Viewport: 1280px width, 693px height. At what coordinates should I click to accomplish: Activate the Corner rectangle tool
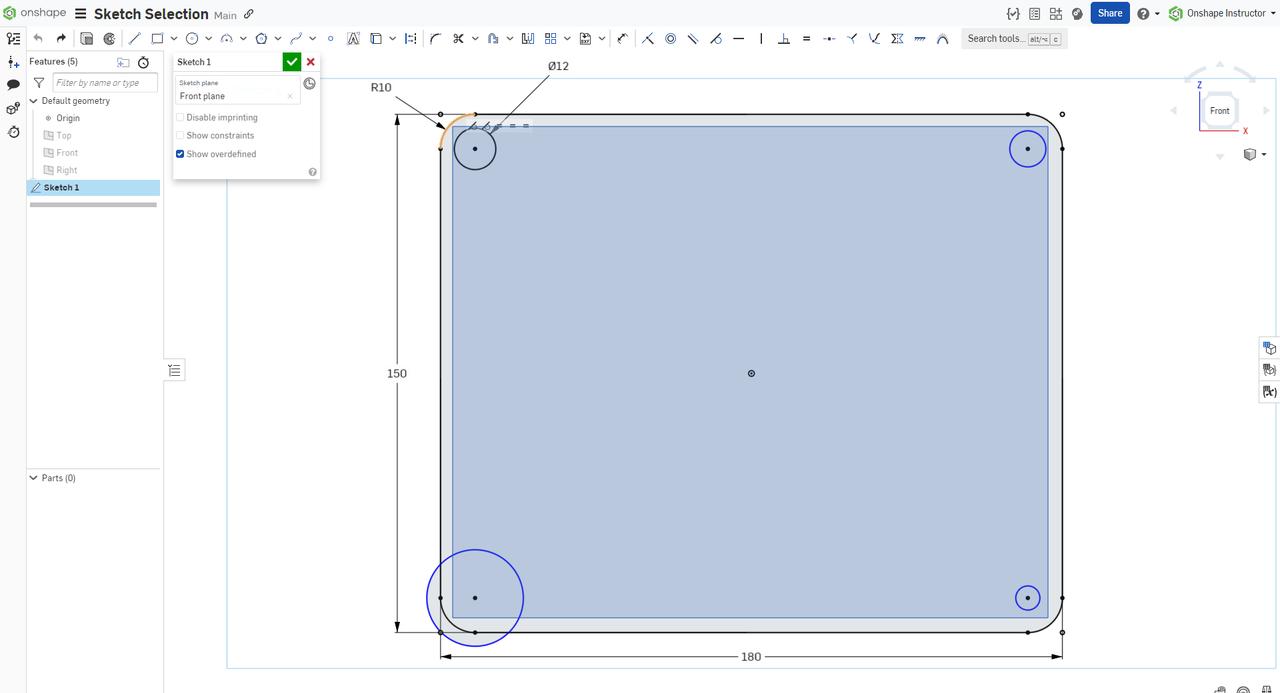[156, 38]
